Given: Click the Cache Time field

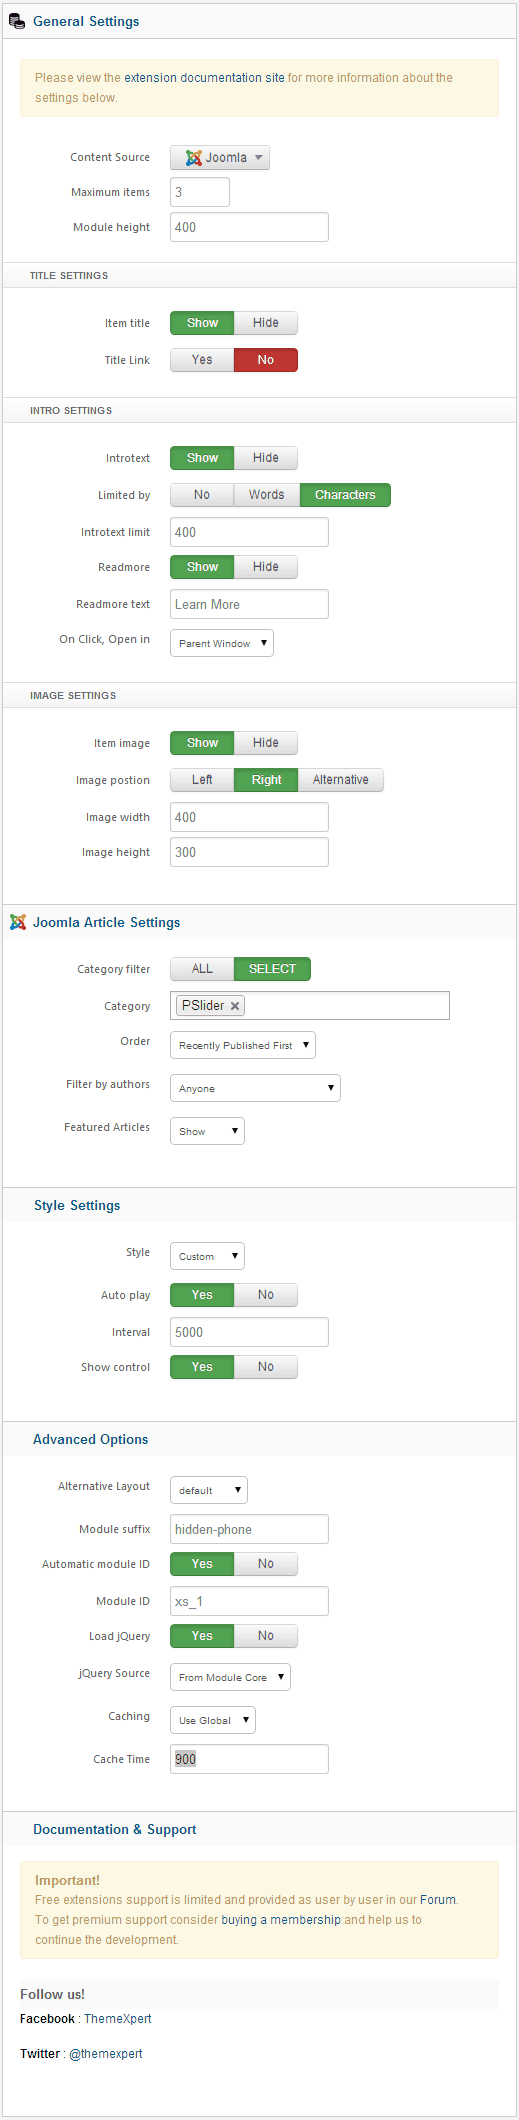Looking at the screenshot, I should point(249,1759).
